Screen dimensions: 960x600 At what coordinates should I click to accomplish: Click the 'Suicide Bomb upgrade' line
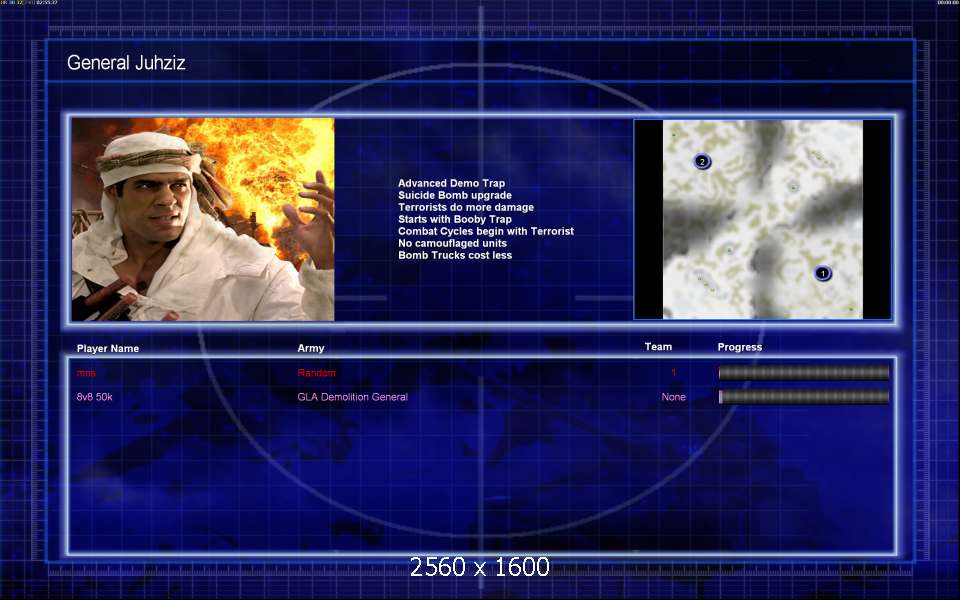pos(455,195)
